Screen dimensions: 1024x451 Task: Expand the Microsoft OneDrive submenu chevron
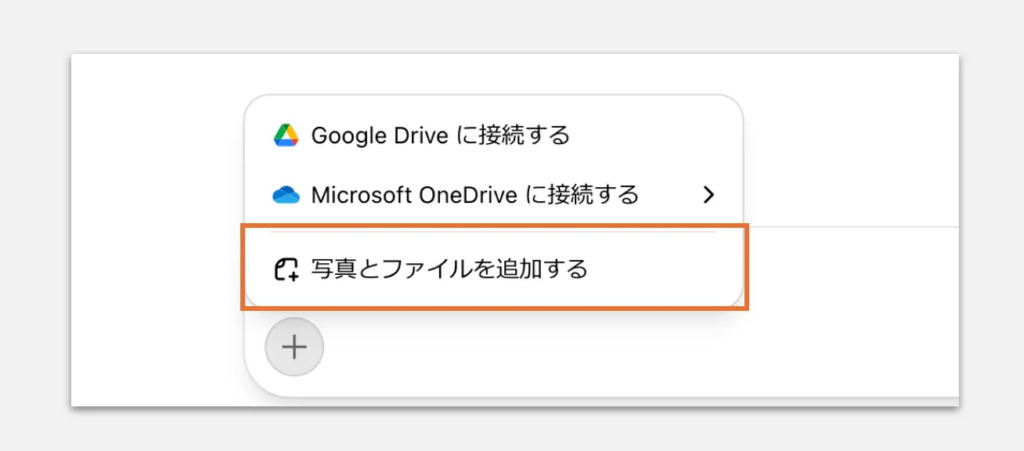709,194
